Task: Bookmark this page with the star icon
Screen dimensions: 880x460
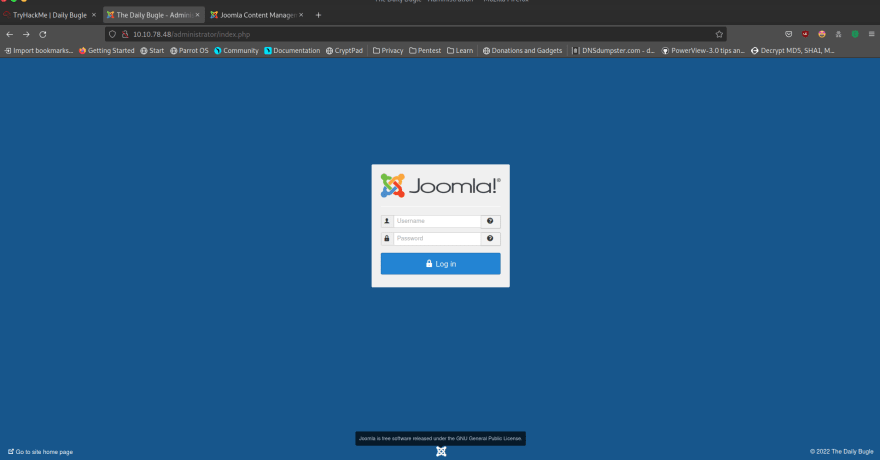Action: point(719,34)
